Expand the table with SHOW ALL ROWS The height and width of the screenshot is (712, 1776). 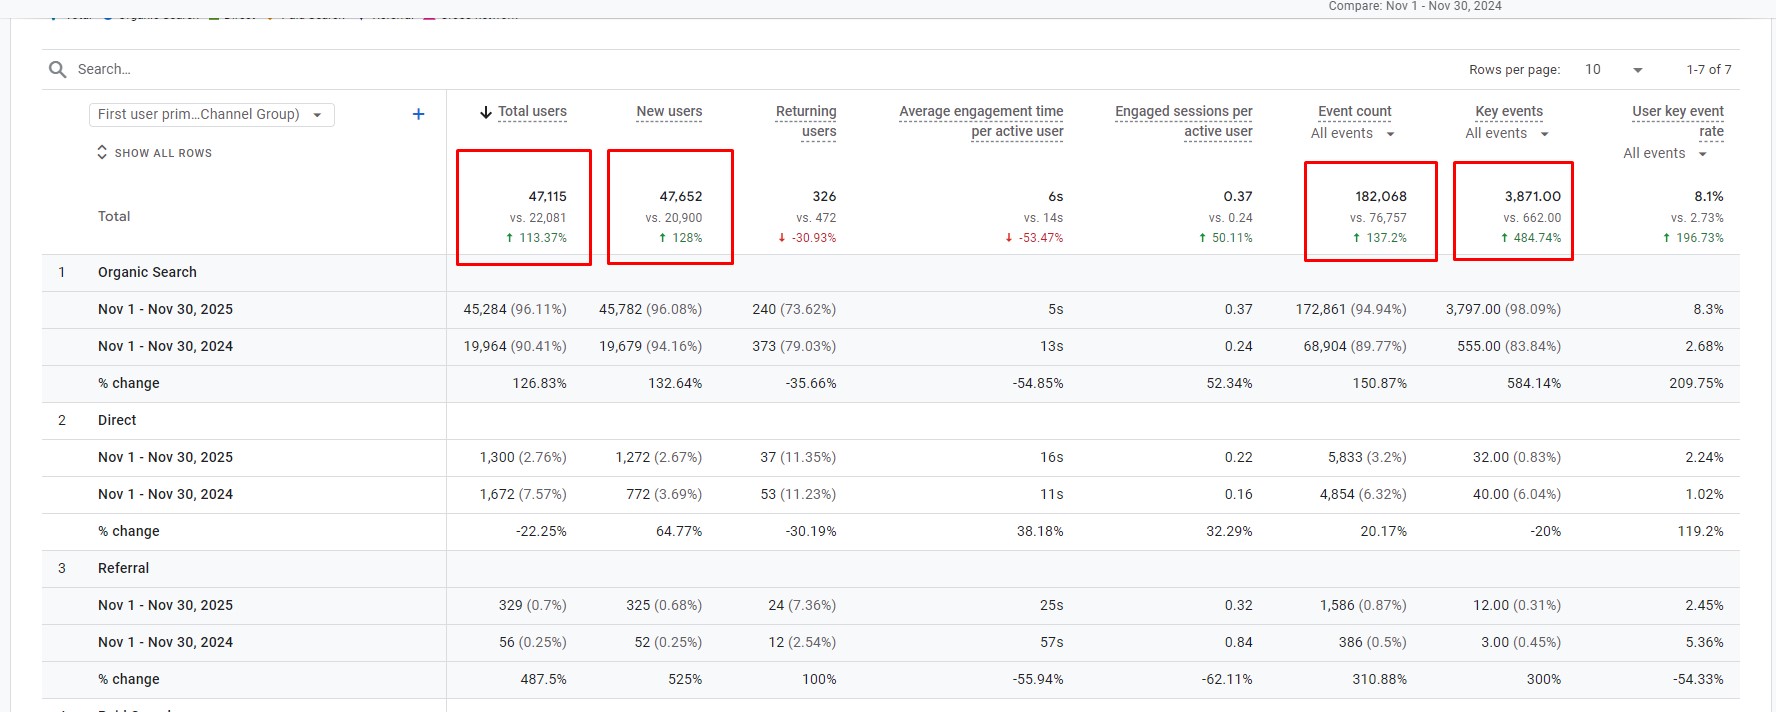click(155, 153)
